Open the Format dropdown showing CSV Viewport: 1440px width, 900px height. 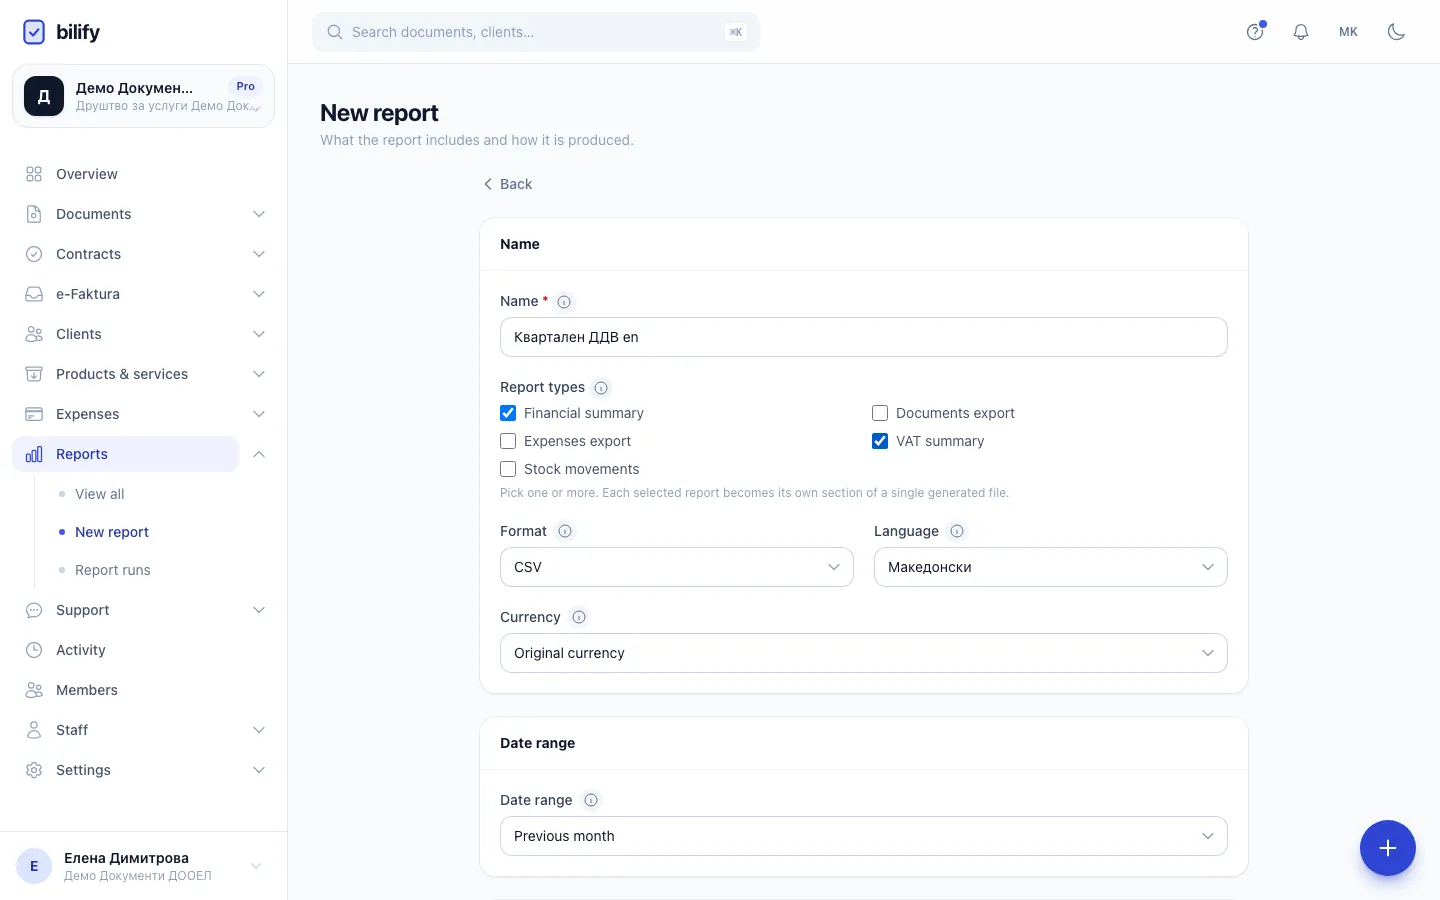coord(677,567)
